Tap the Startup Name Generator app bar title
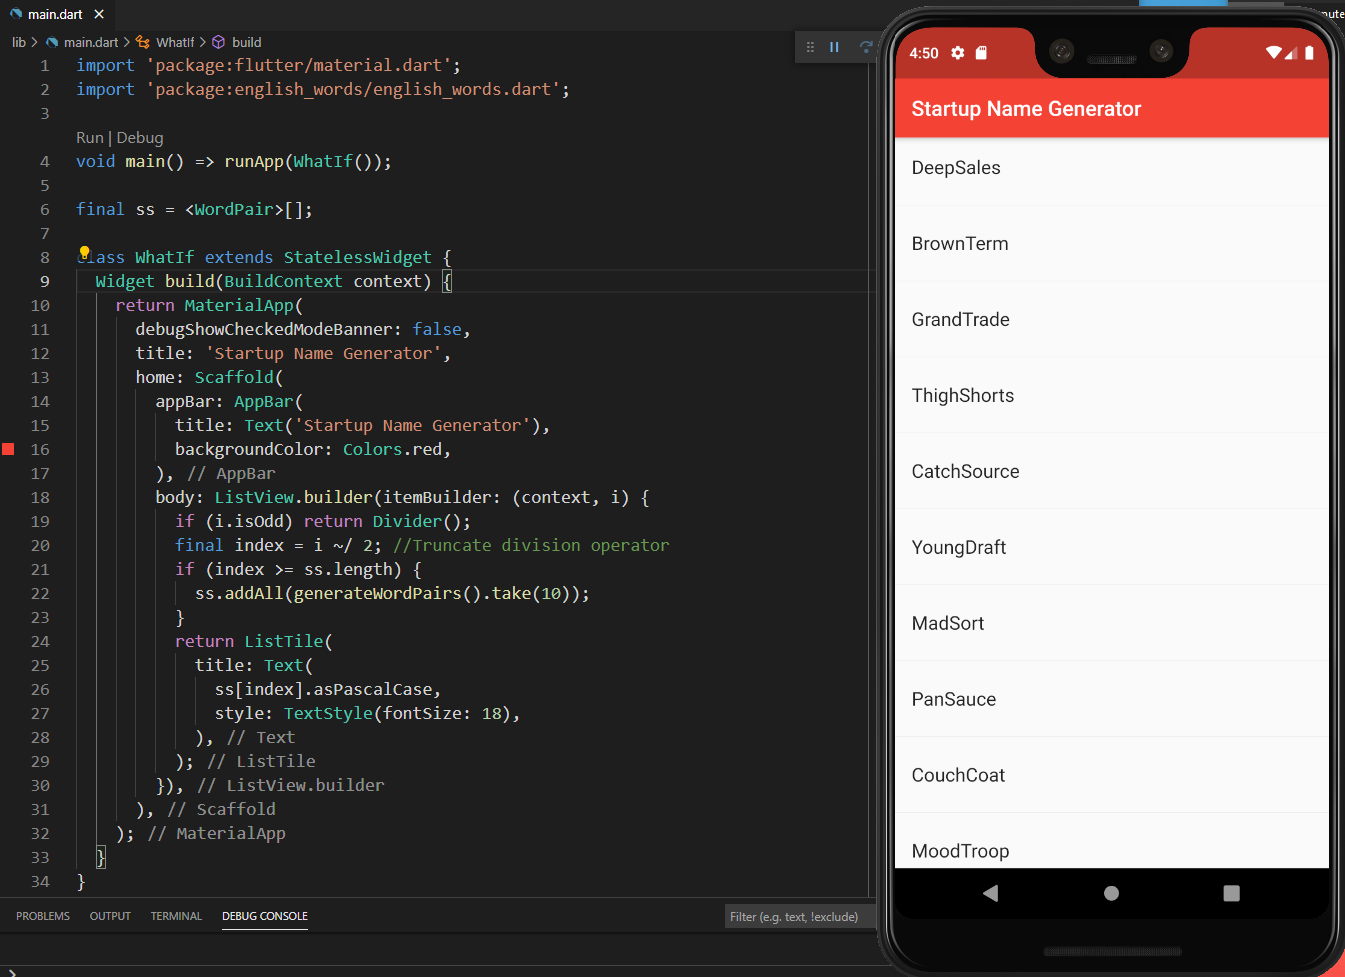This screenshot has height=977, width=1345. click(1026, 109)
